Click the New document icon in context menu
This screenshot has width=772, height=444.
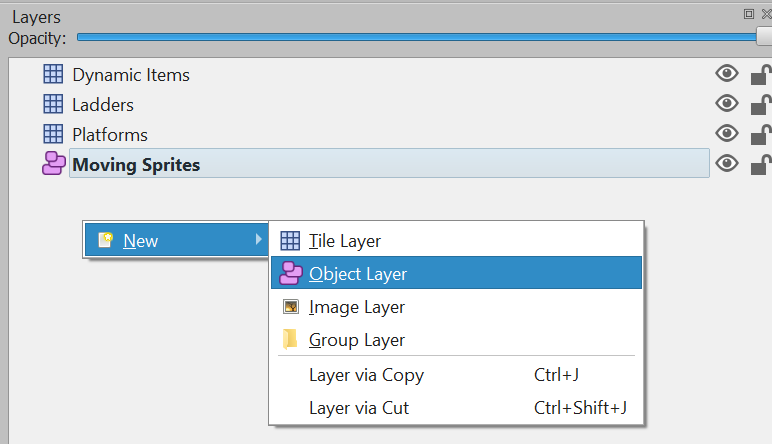105,240
